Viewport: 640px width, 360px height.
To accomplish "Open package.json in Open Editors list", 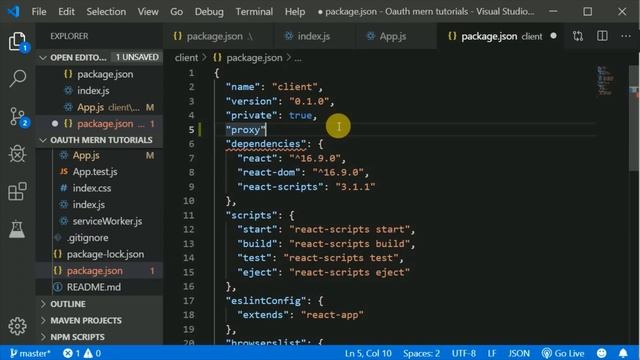I will [x=99, y=74].
